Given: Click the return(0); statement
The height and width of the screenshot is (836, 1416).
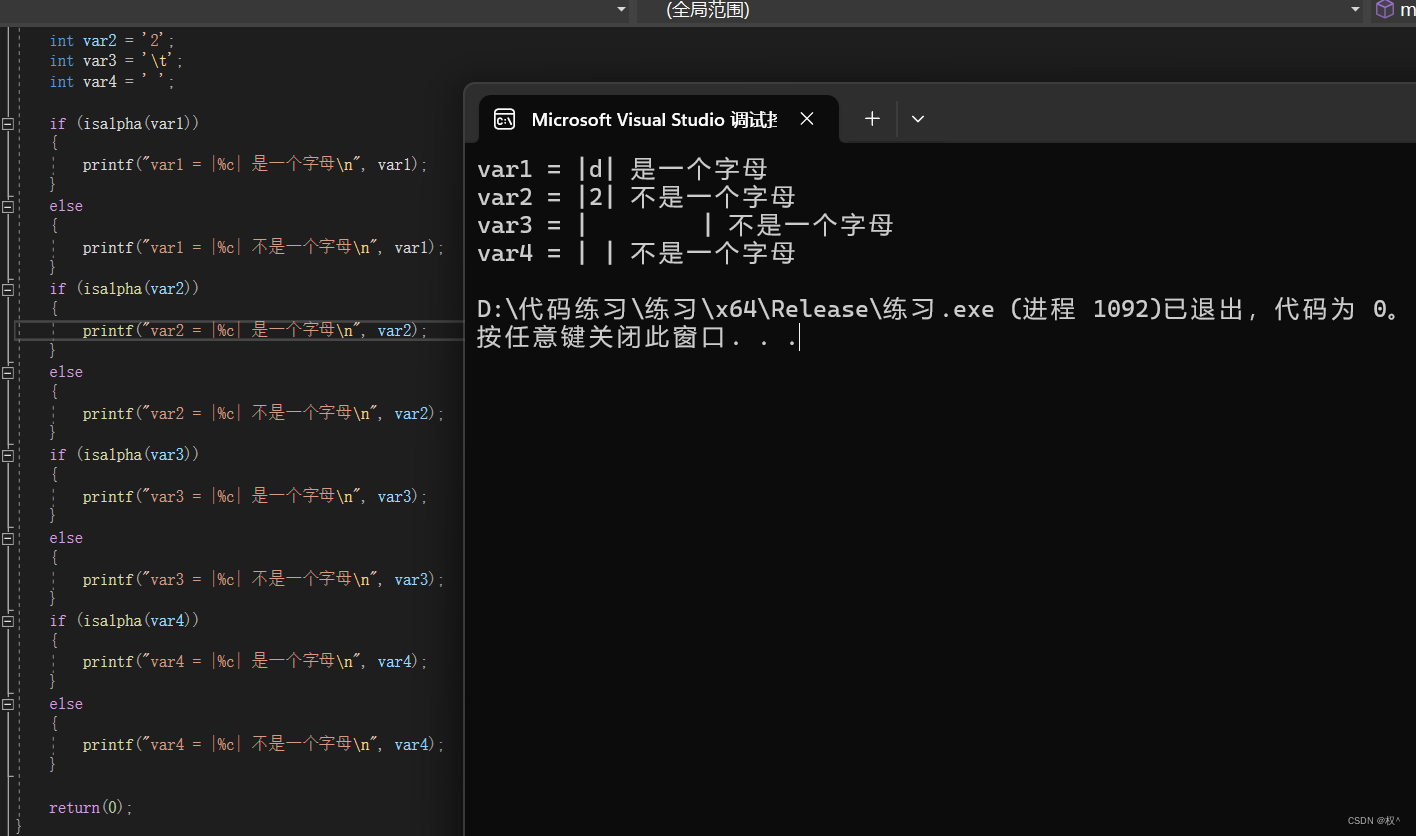Looking at the screenshot, I should coord(91,808).
